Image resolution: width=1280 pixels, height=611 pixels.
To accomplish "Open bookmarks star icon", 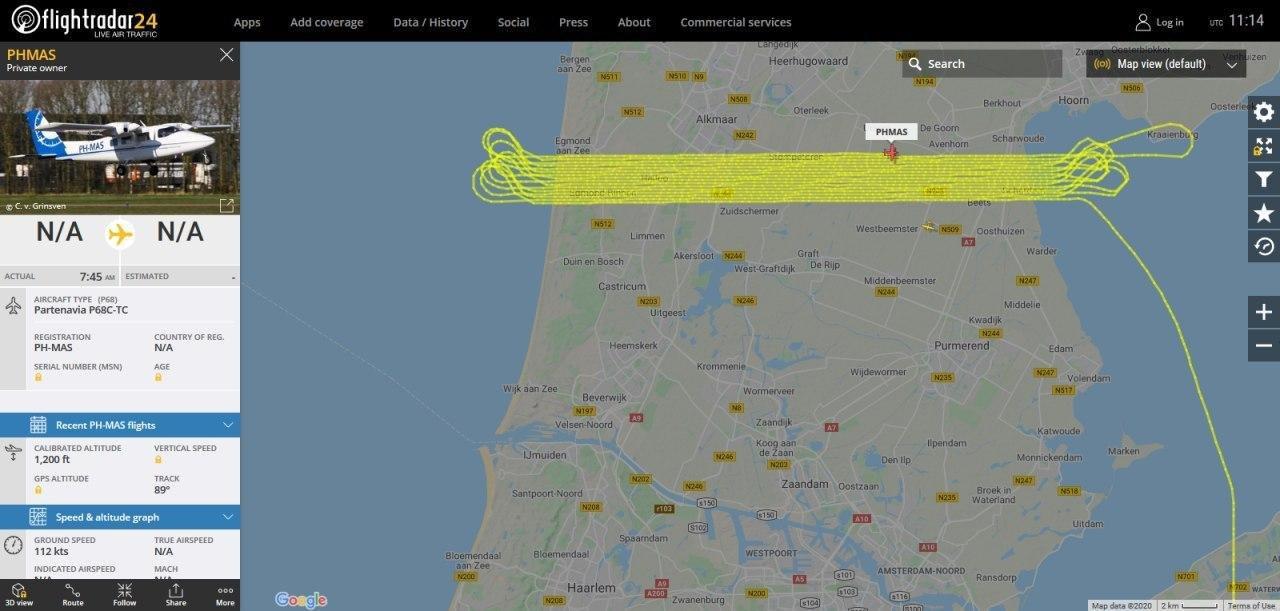I will click(1264, 213).
